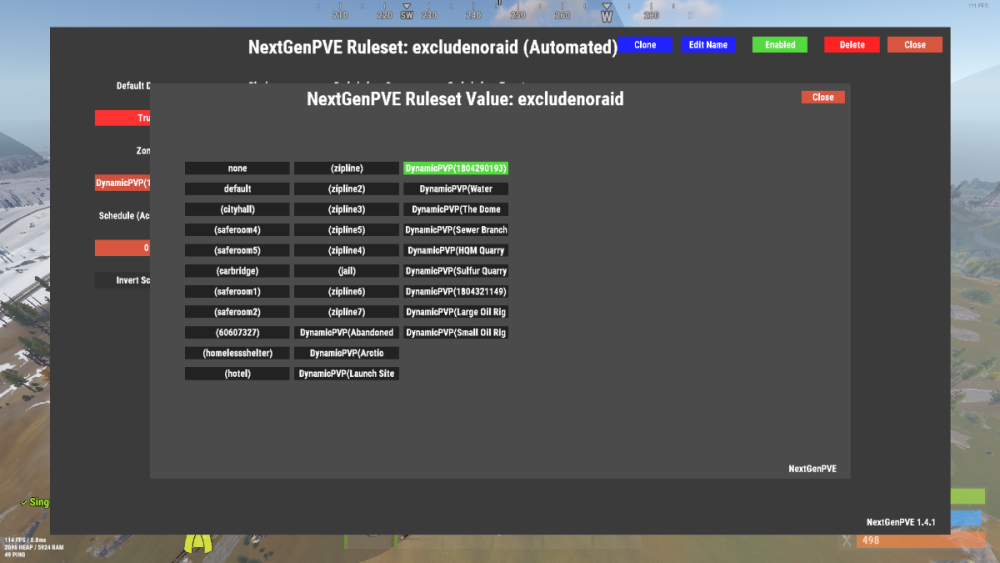
Task: Close the Ruleset Value excludenoraid dialog
Action: pos(823,97)
